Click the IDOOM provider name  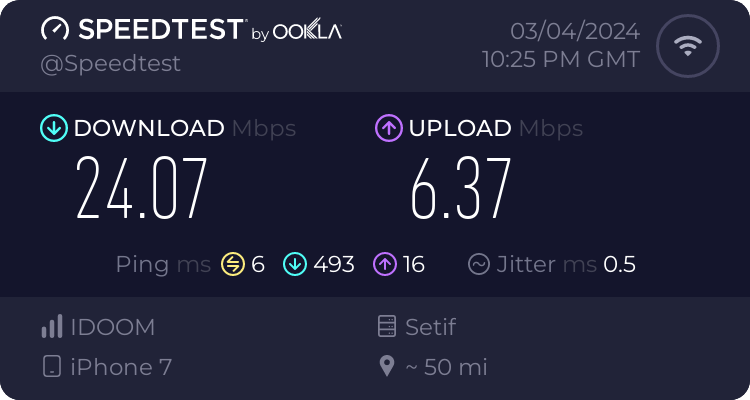click(x=113, y=327)
